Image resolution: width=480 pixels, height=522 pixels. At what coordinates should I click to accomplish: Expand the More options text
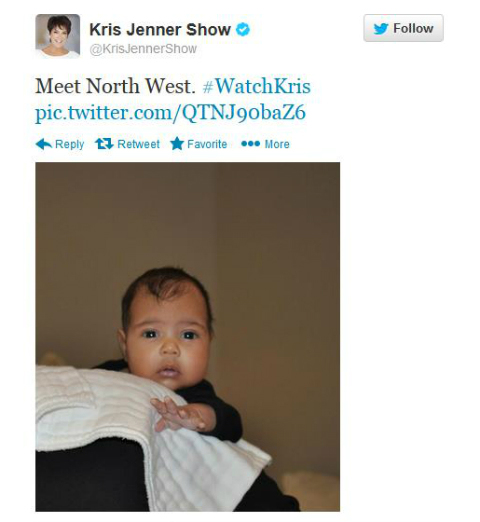coord(277,144)
